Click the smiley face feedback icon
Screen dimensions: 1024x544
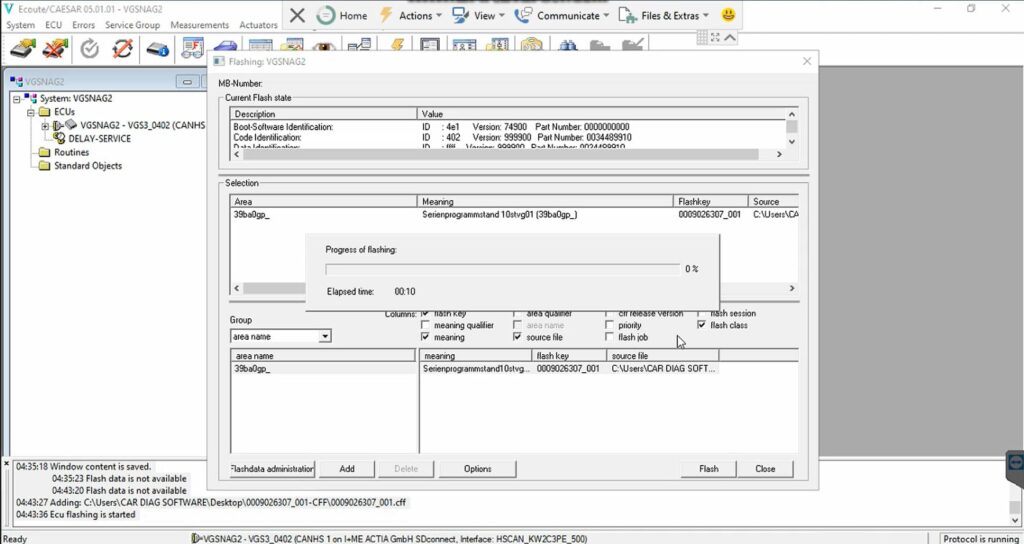pyautogui.click(x=729, y=15)
